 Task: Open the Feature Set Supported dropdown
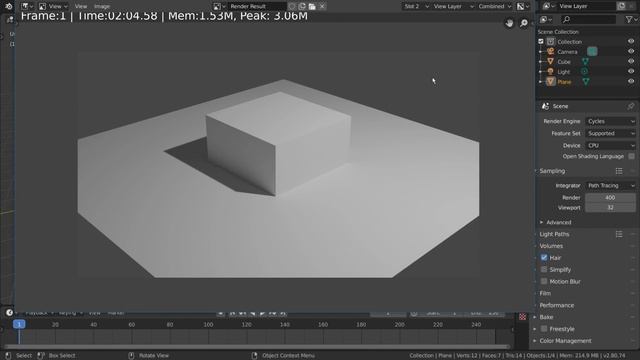[x=611, y=133]
